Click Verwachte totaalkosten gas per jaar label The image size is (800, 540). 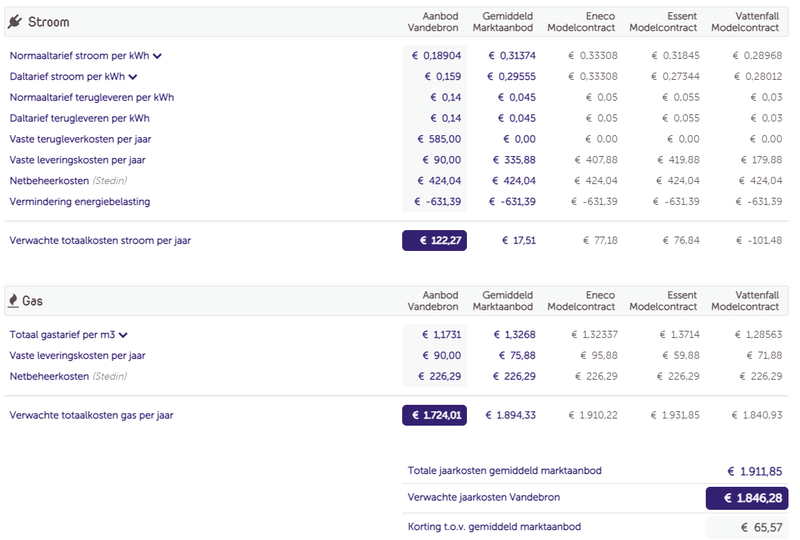(x=91, y=415)
